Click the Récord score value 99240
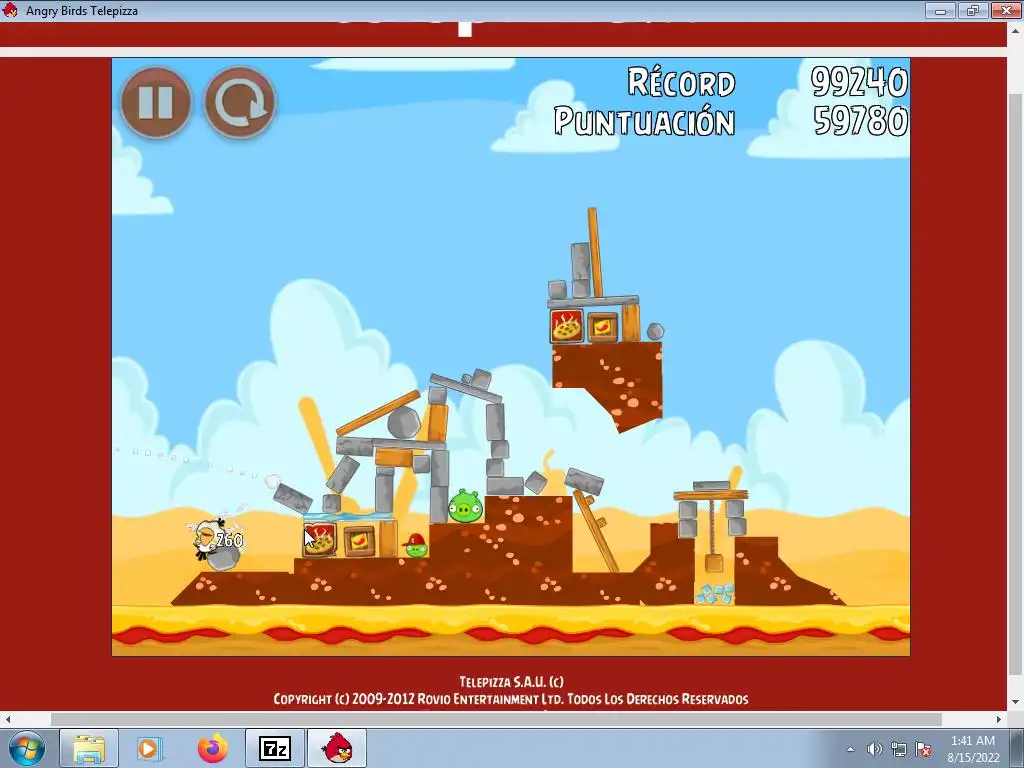This screenshot has width=1024, height=768. tap(859, 82)
